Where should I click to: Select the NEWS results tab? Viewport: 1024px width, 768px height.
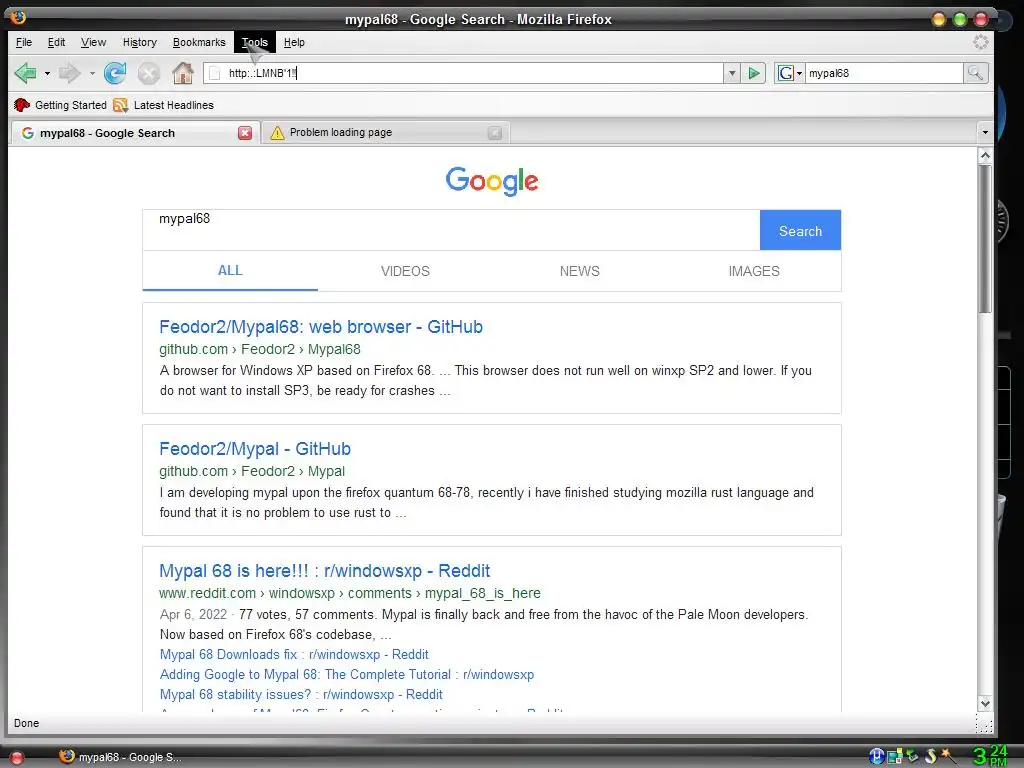point(579,271)
